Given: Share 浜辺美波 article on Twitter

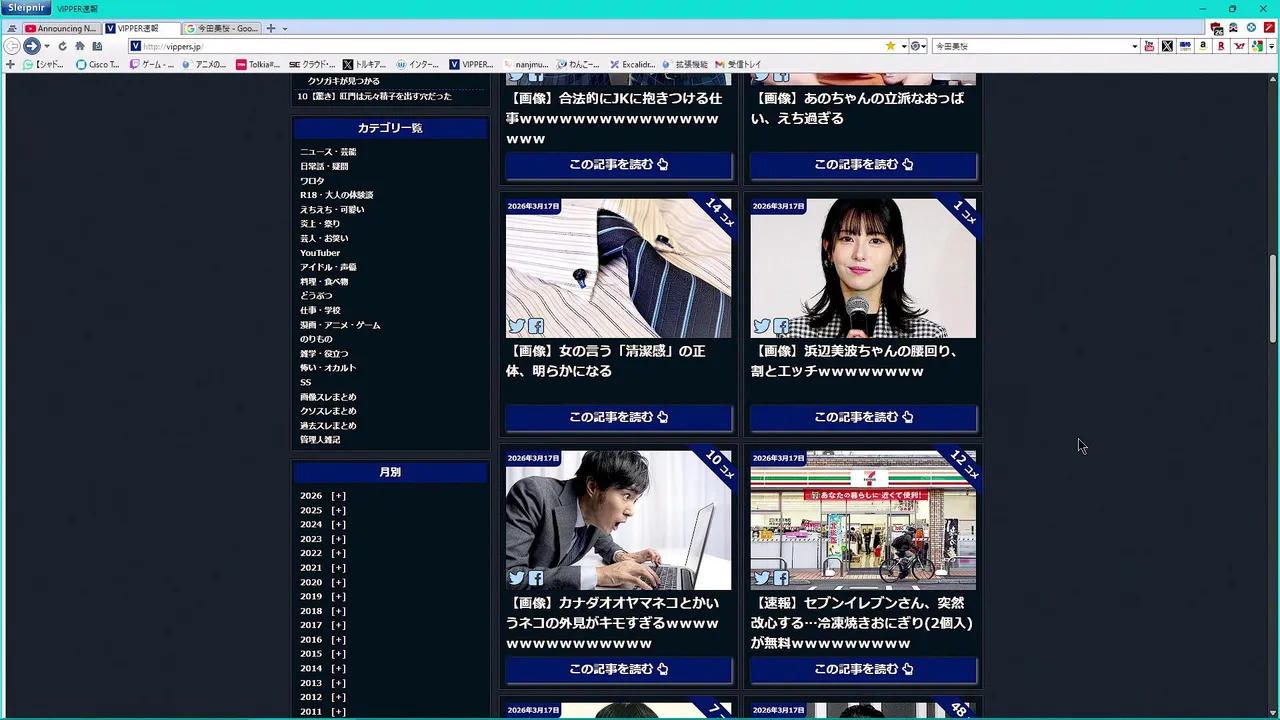Looking at the screenshot, I should point(762,326).
